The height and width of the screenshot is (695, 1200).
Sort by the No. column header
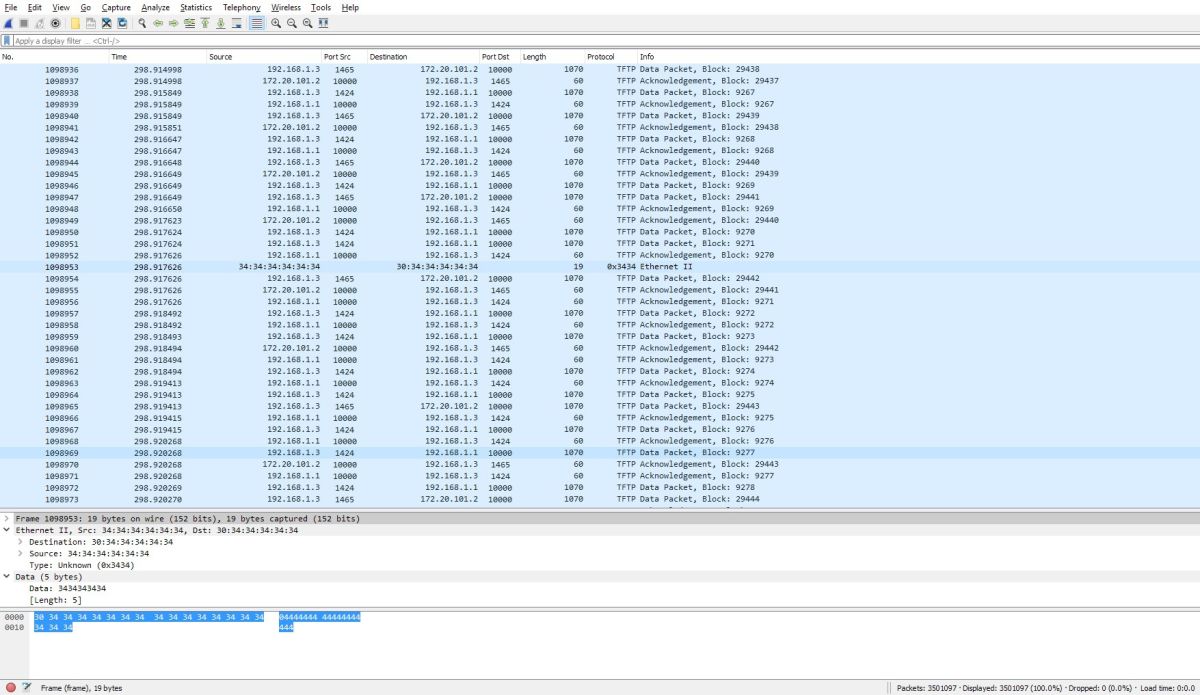click(54, 57)
